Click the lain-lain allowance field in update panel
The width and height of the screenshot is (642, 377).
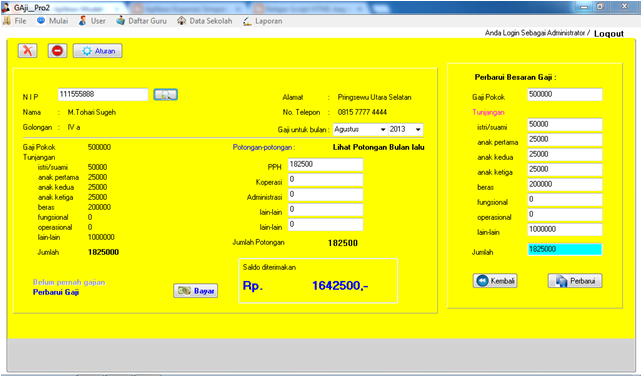click(x=565, y=230)
